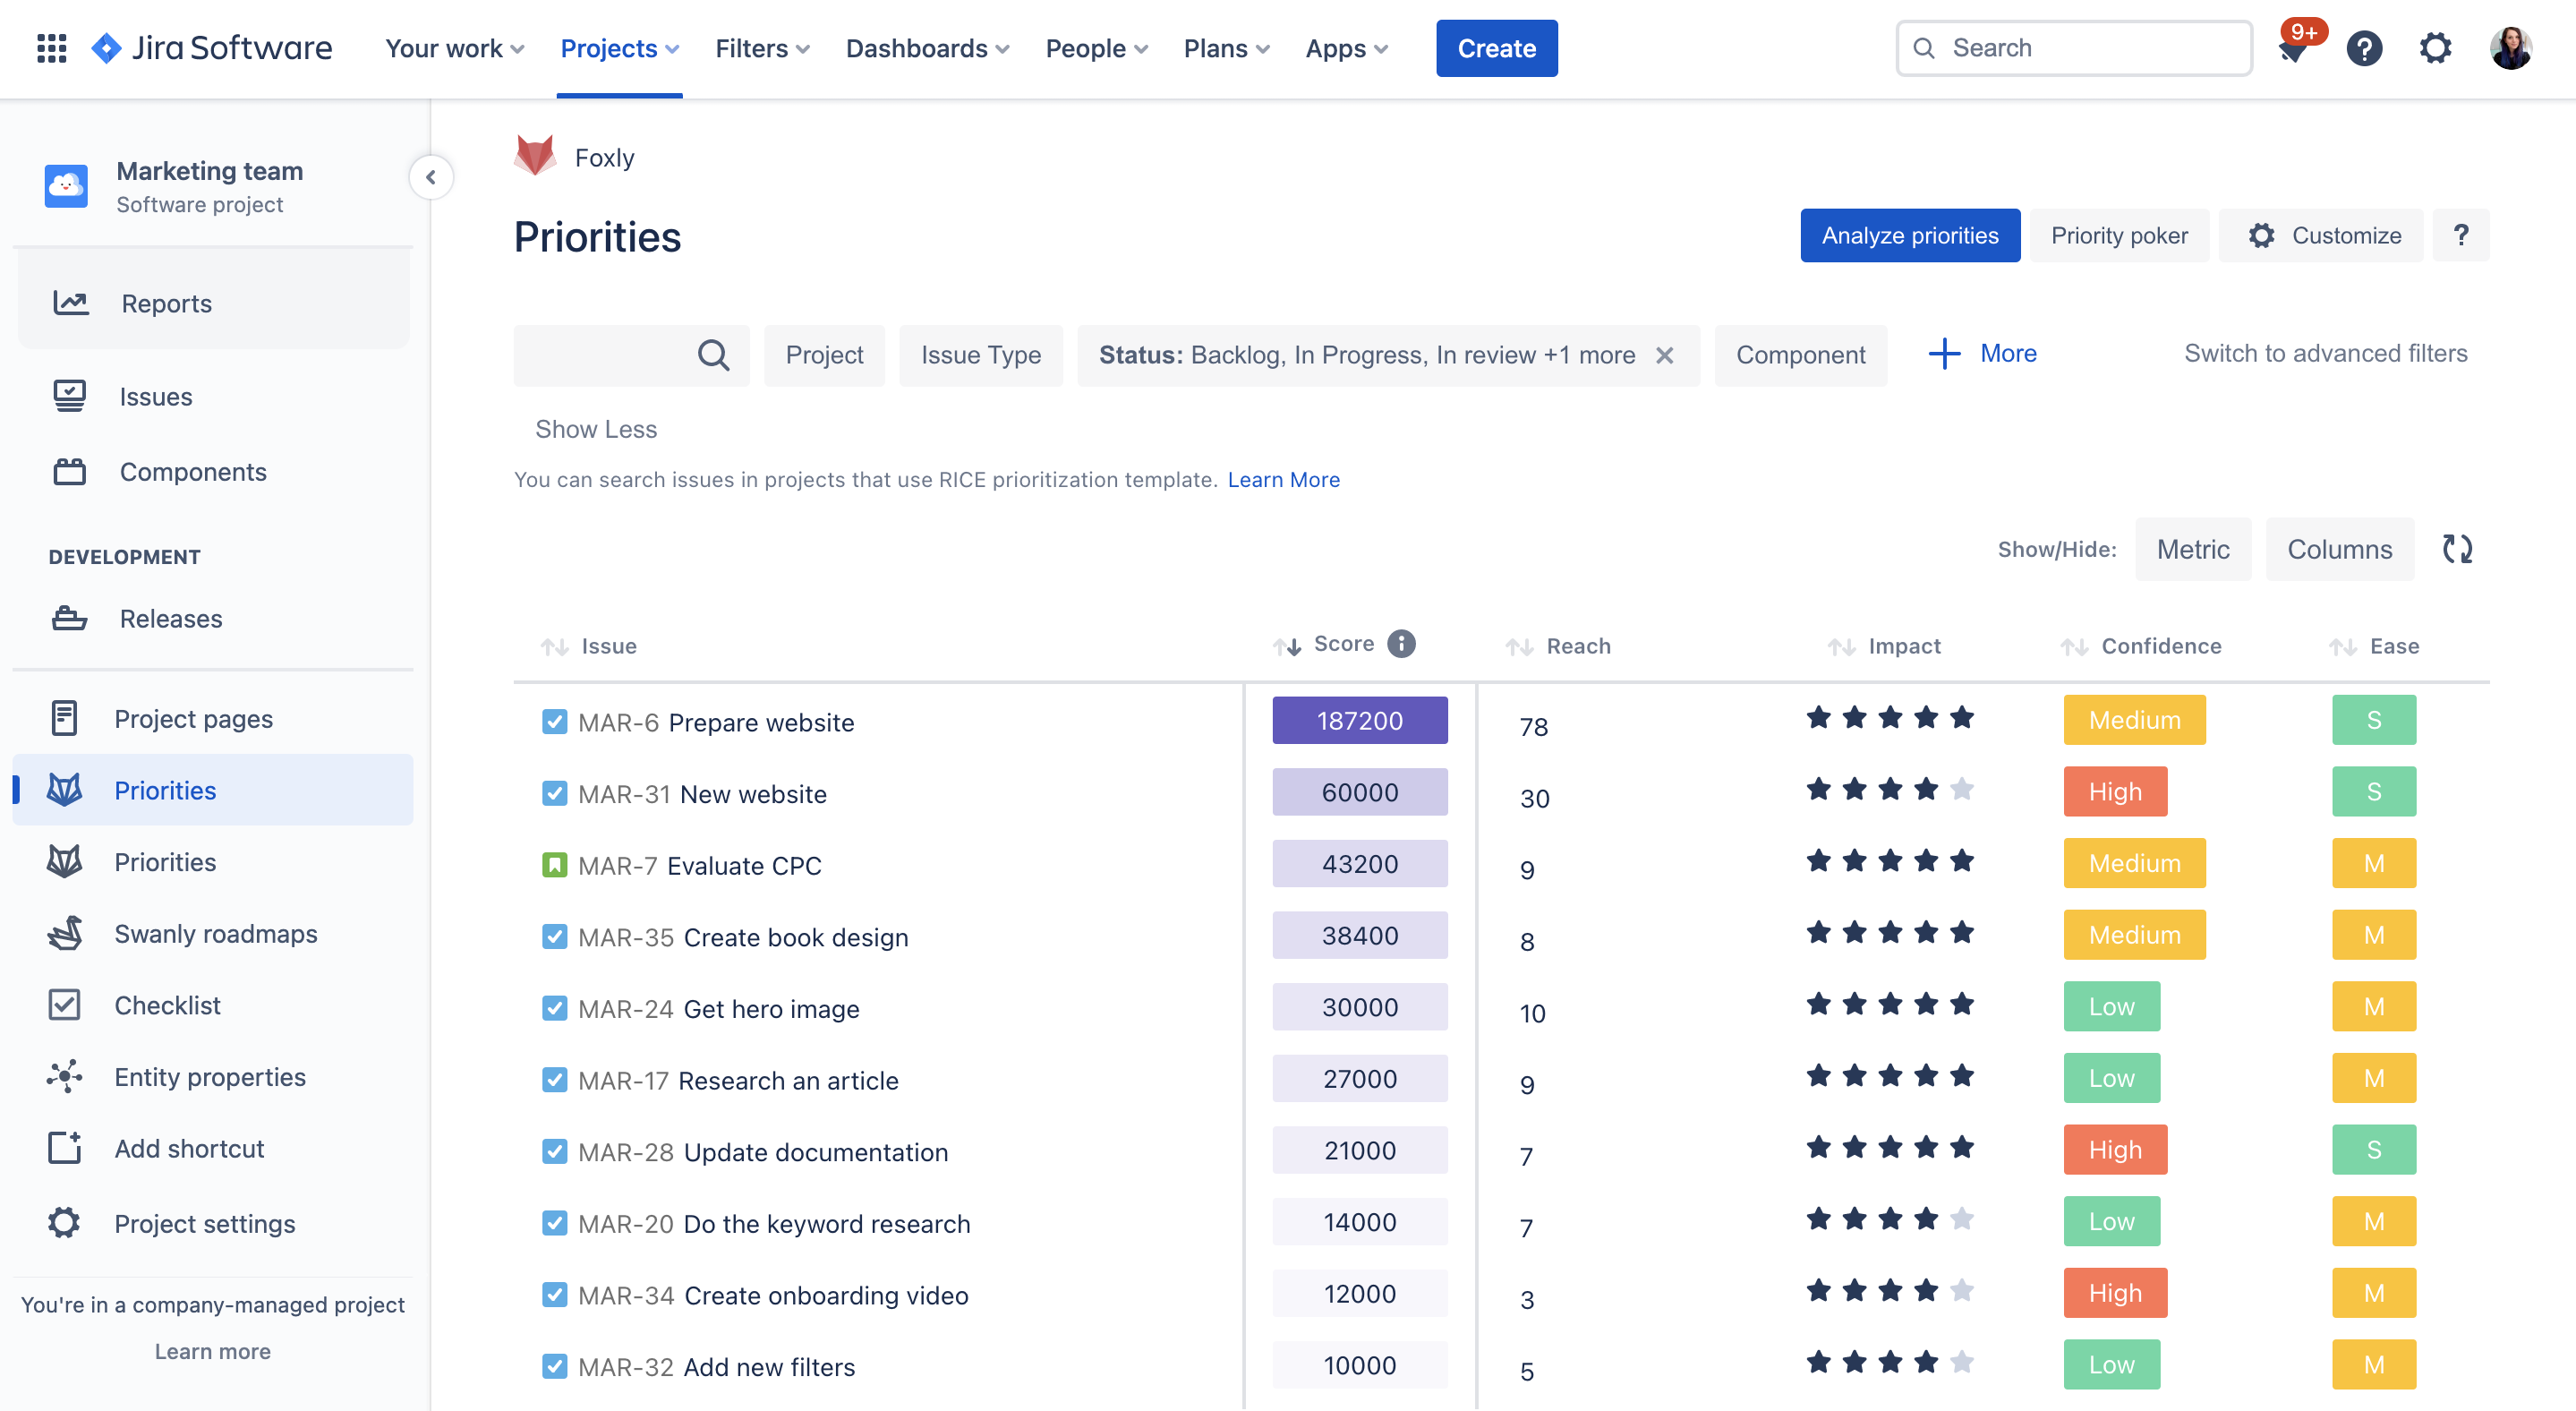Open the Jira app switcher grid

(51, 48)
